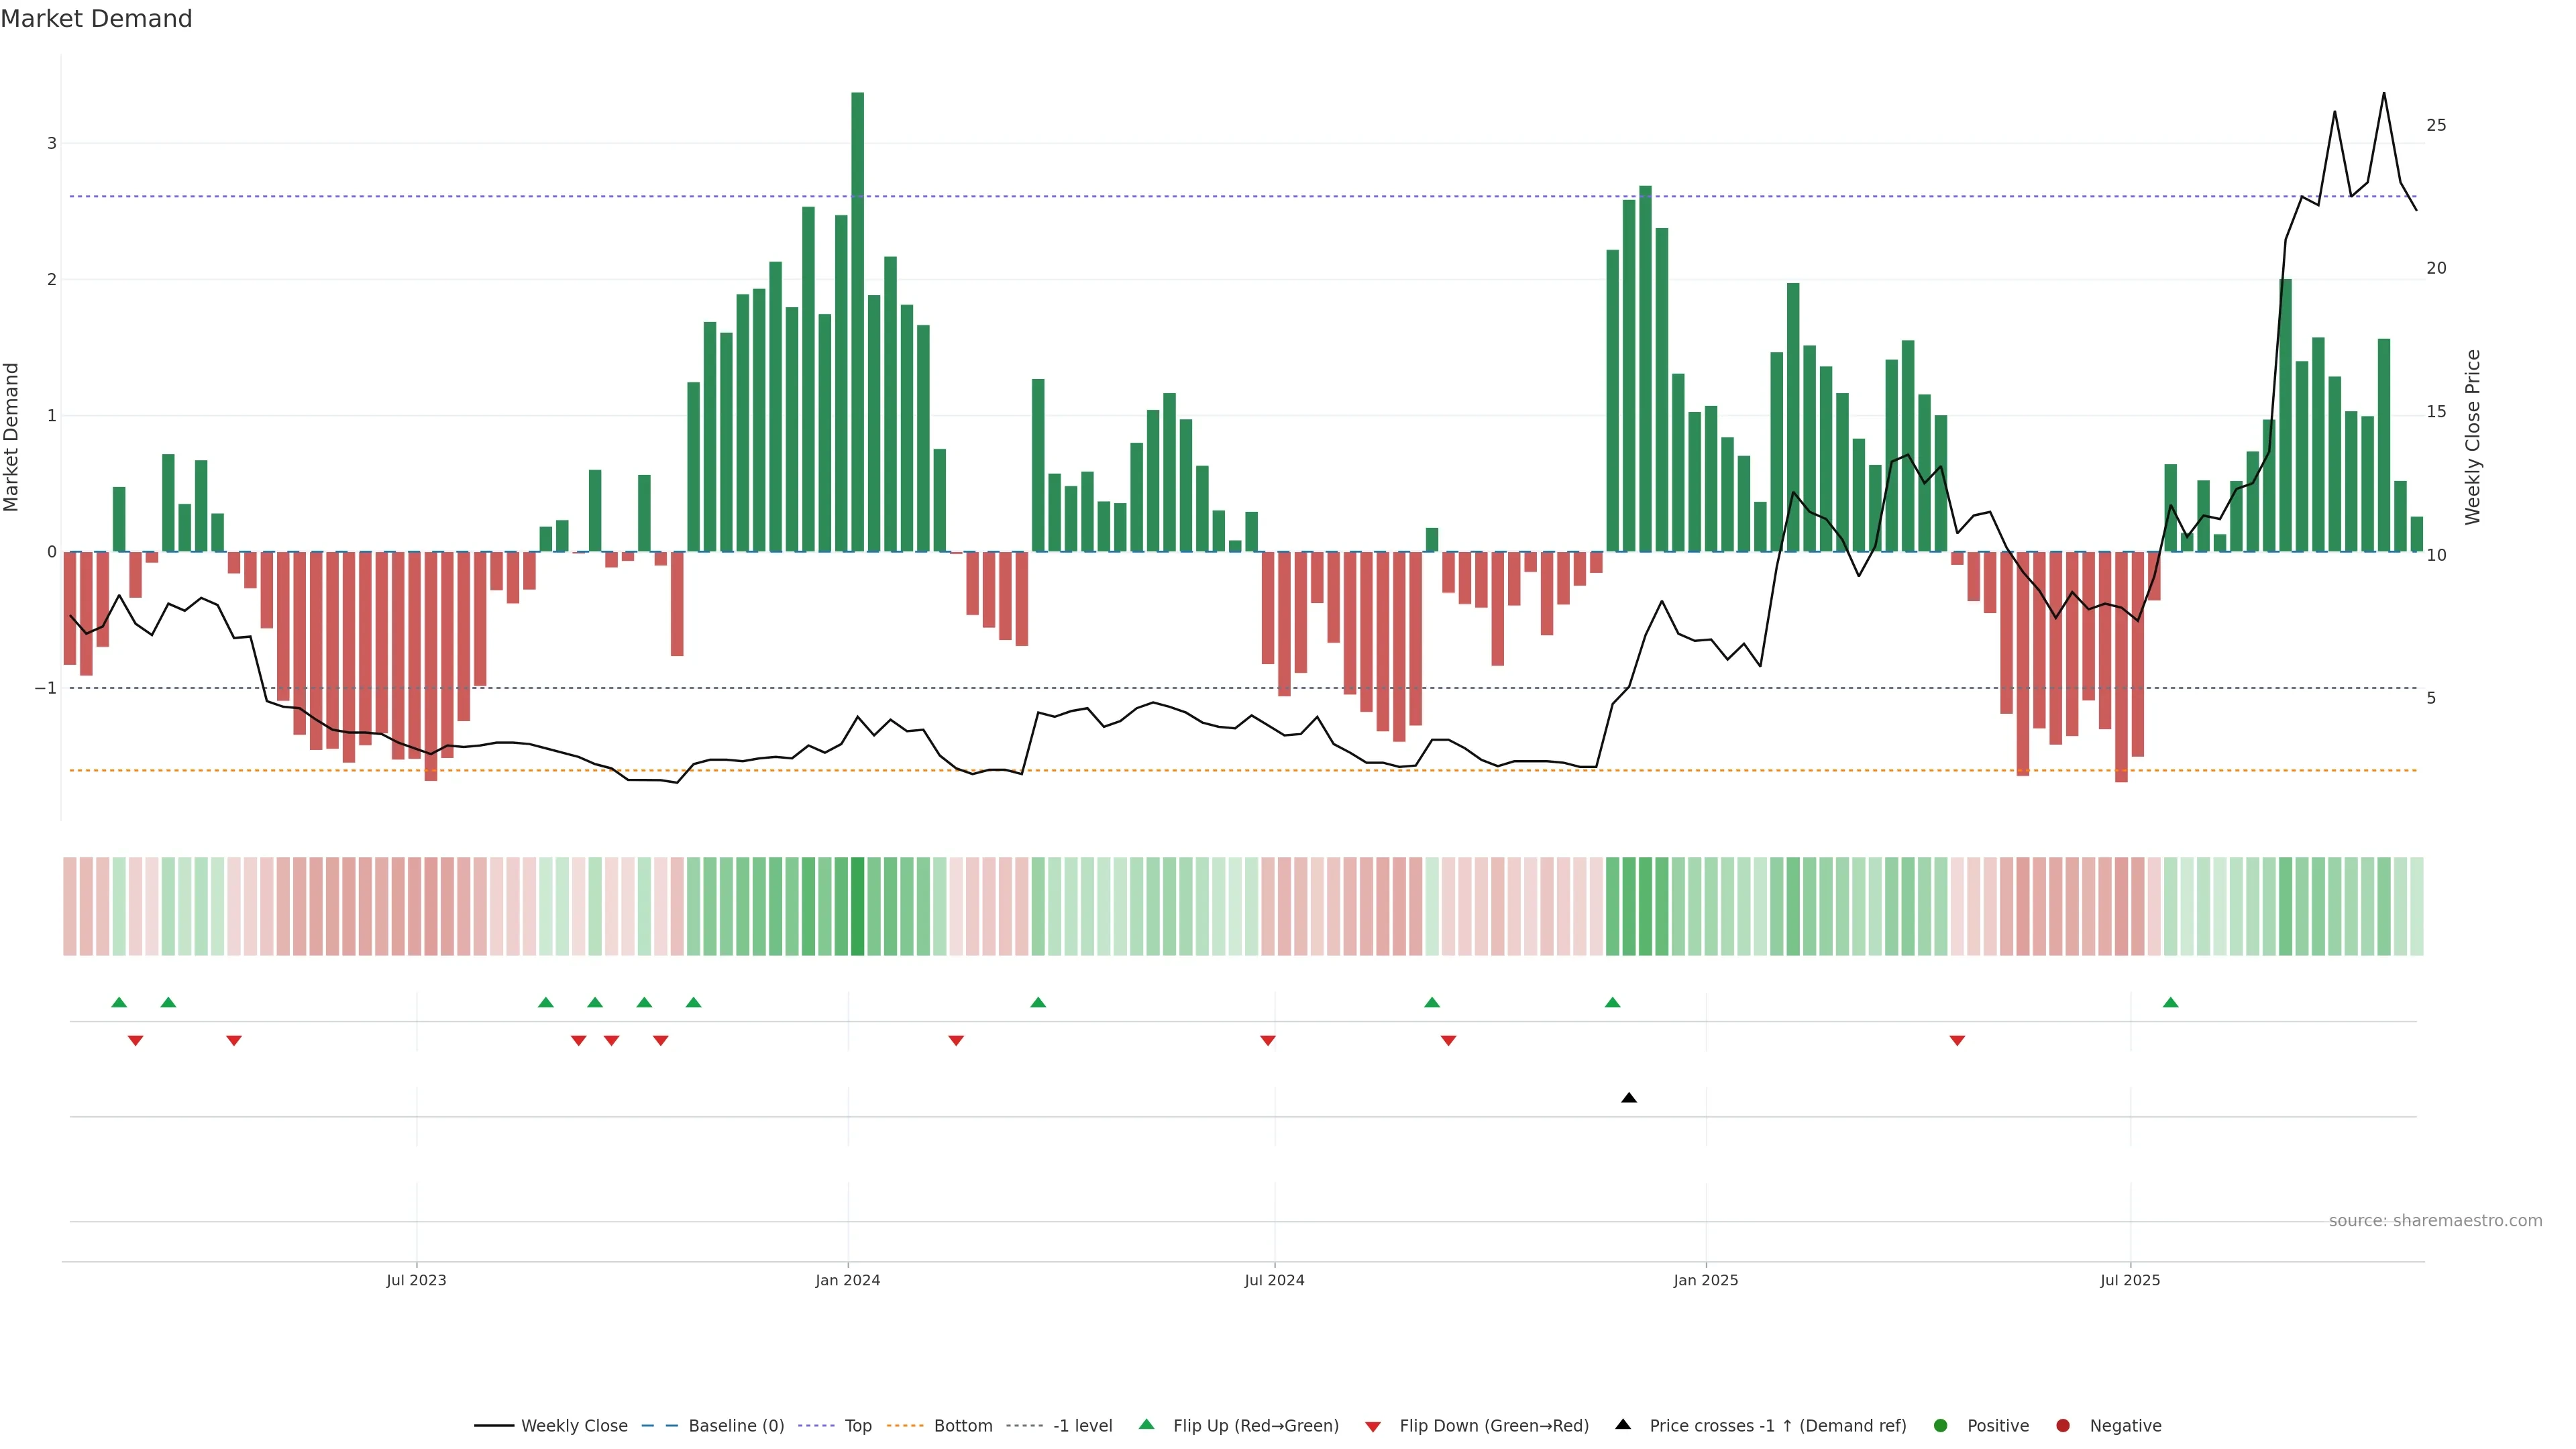
Task: Click the darkest green heatmap cell
Action: coord(857,906)
